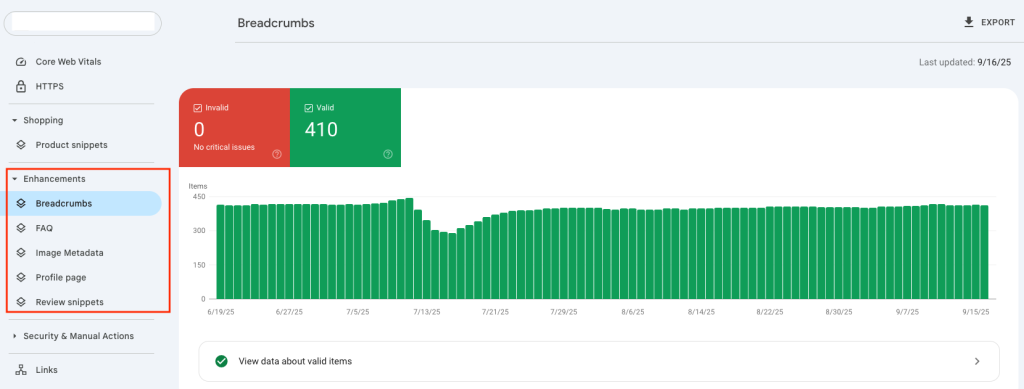Click the 9/15/25 axis date label

tap(977, 312)
